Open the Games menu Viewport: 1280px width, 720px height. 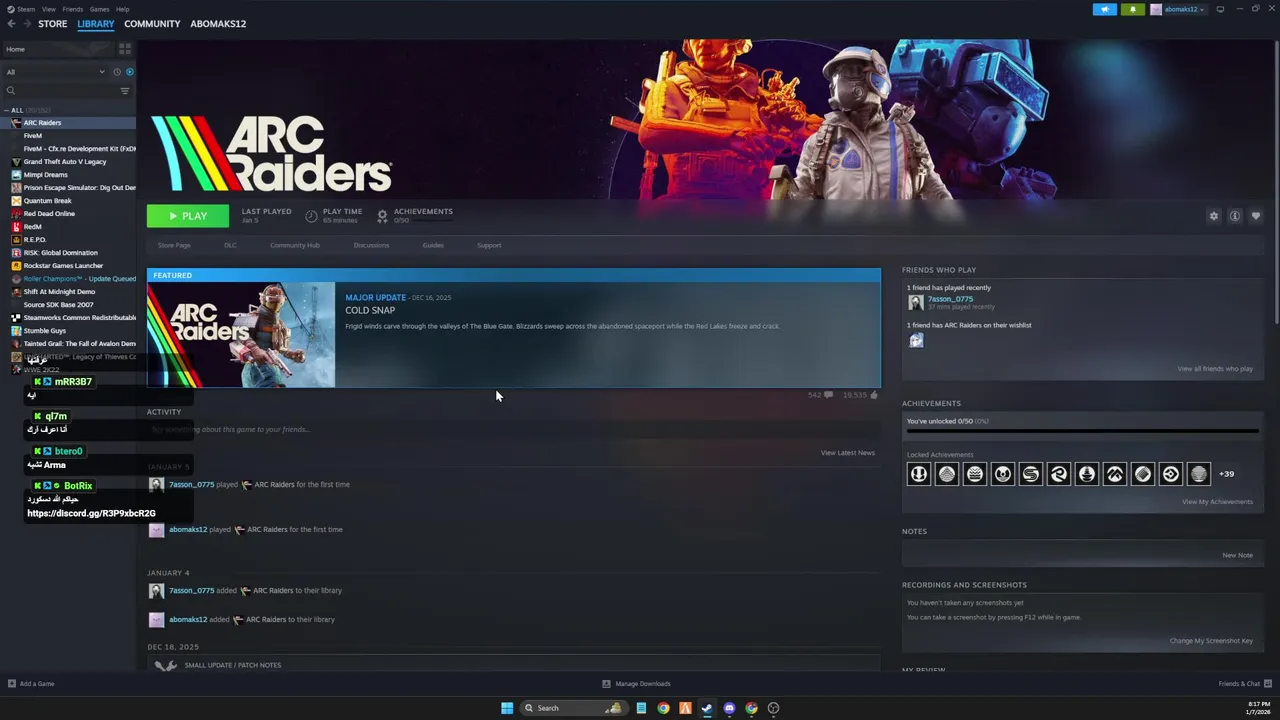point(99,9)
